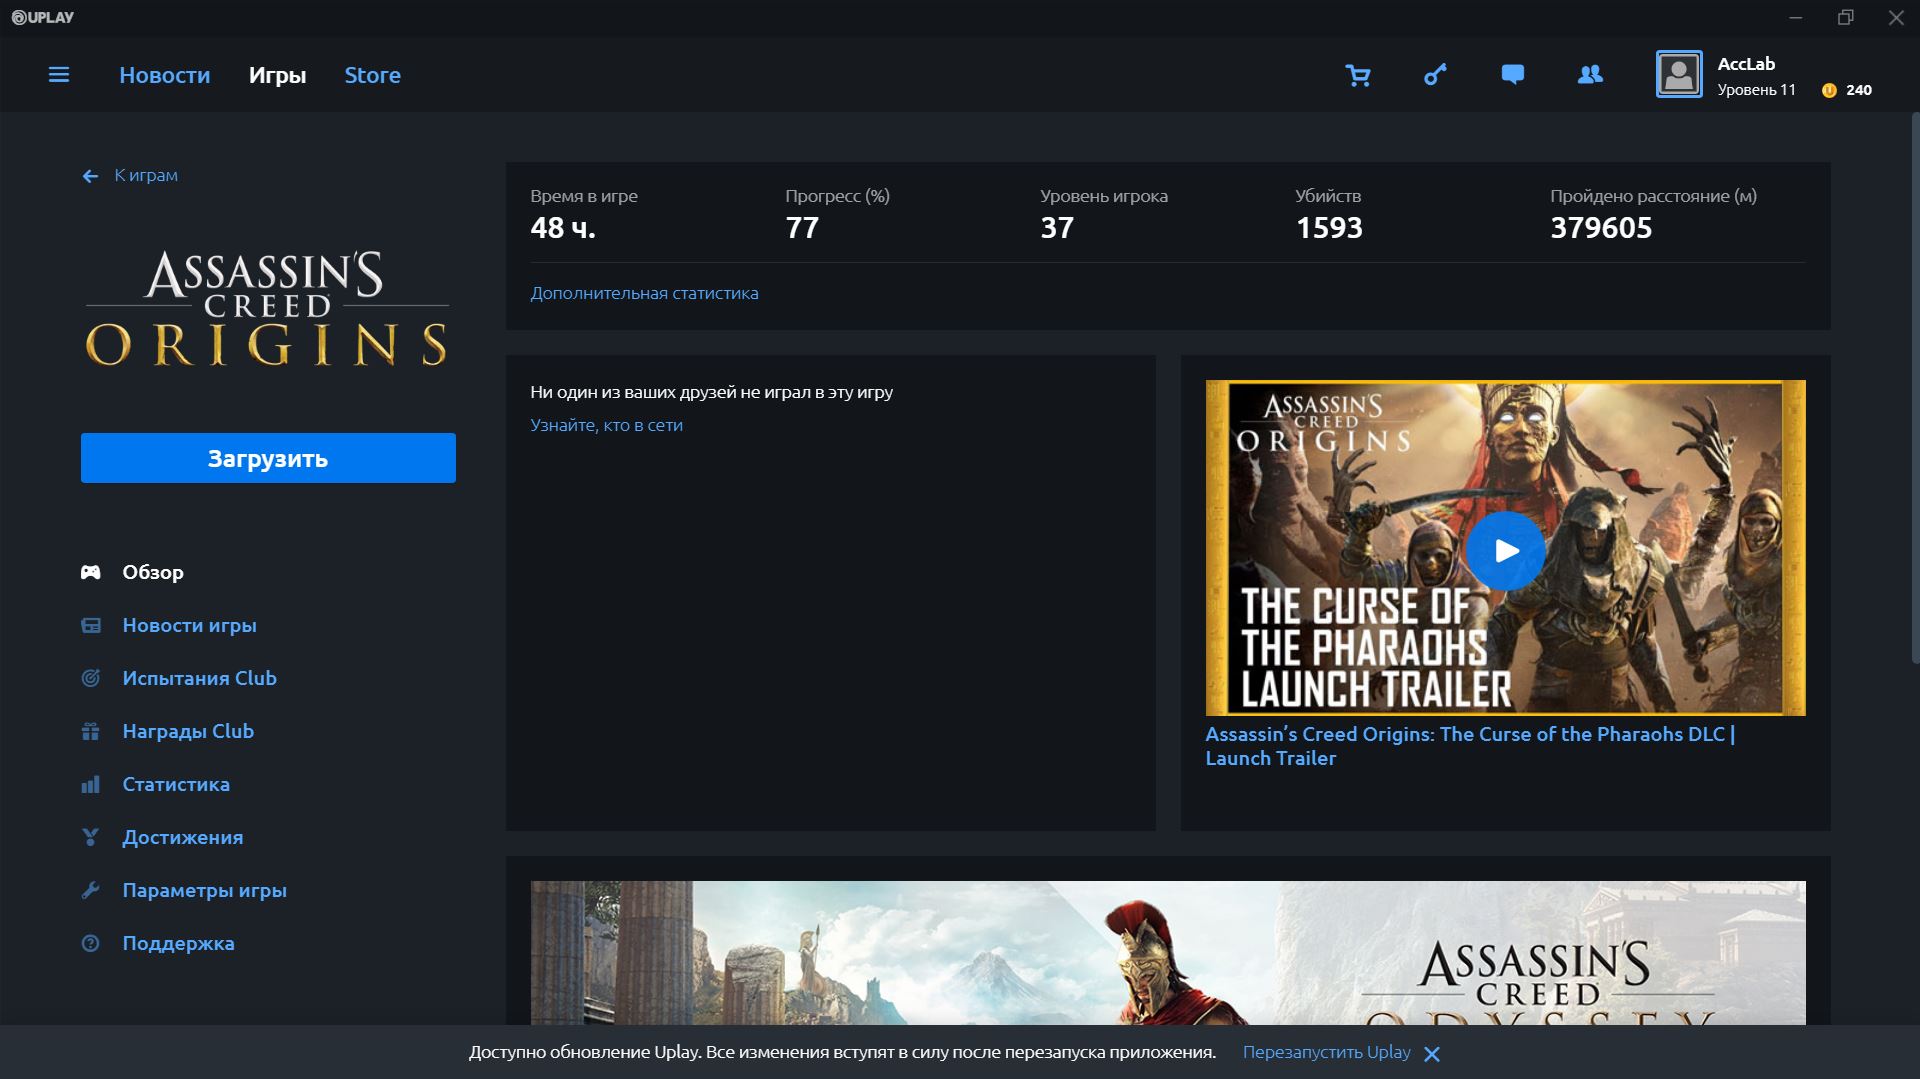The height and width of the screenshot is (1079, 1920).
Task: Click the Прогресс 77 value
Action: tap(802, 228)
